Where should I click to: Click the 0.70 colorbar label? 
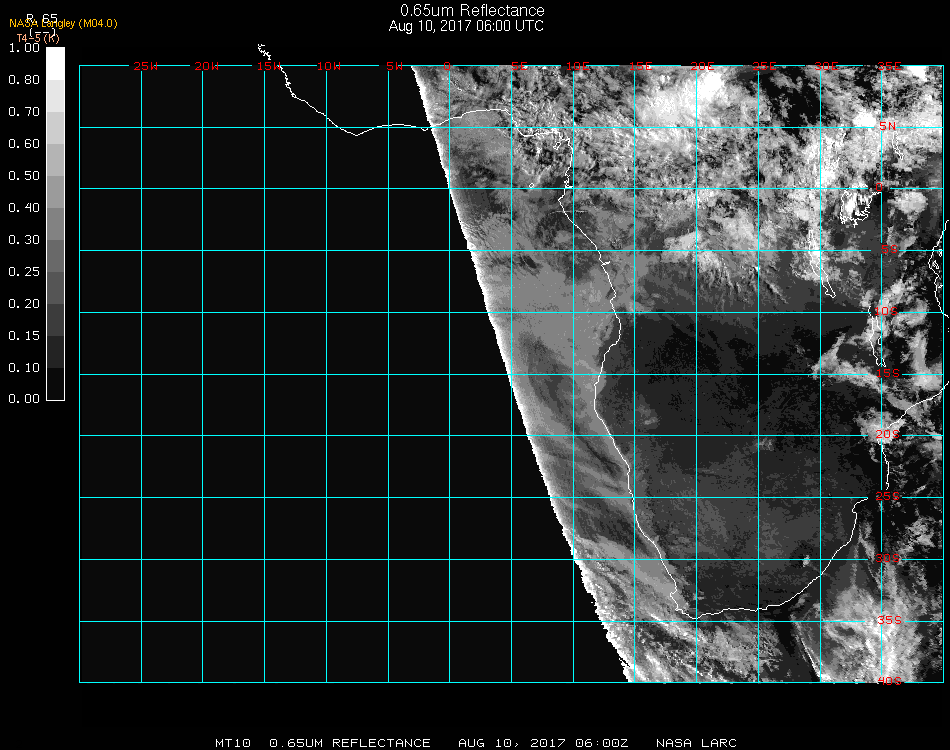point(24,112)
